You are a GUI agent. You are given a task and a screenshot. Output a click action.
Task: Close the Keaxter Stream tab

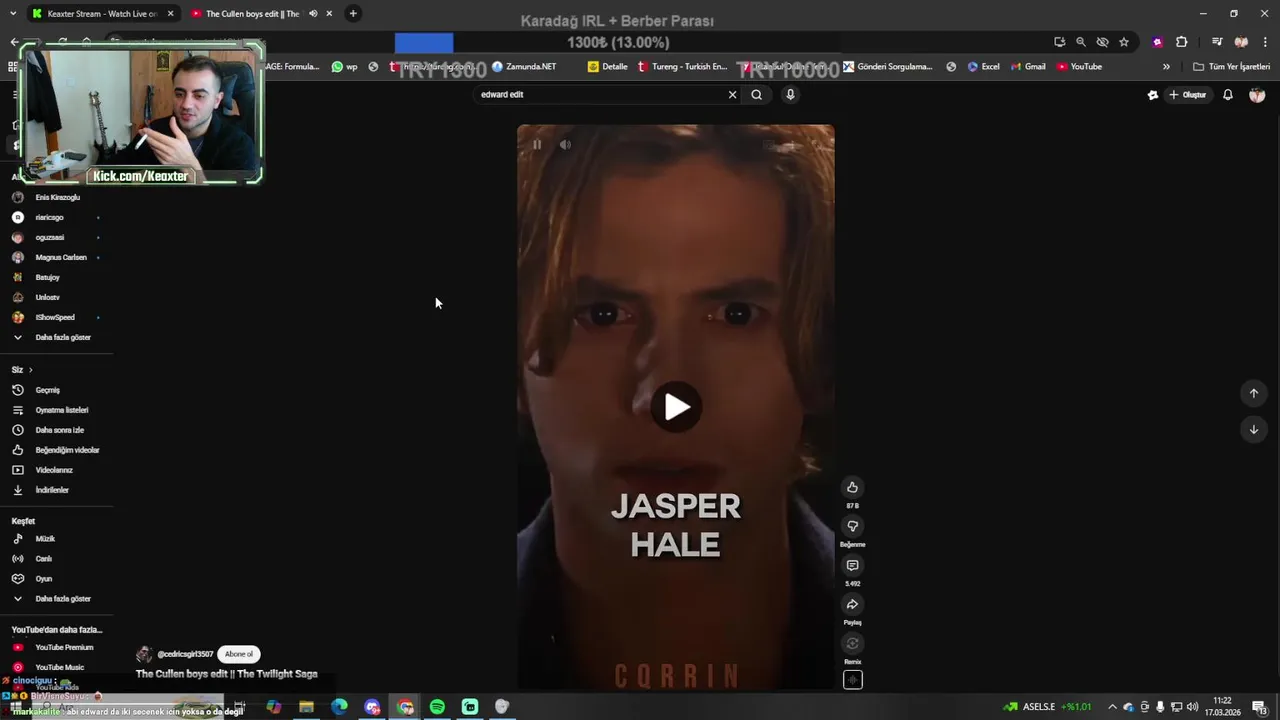(x=170, y=14)
